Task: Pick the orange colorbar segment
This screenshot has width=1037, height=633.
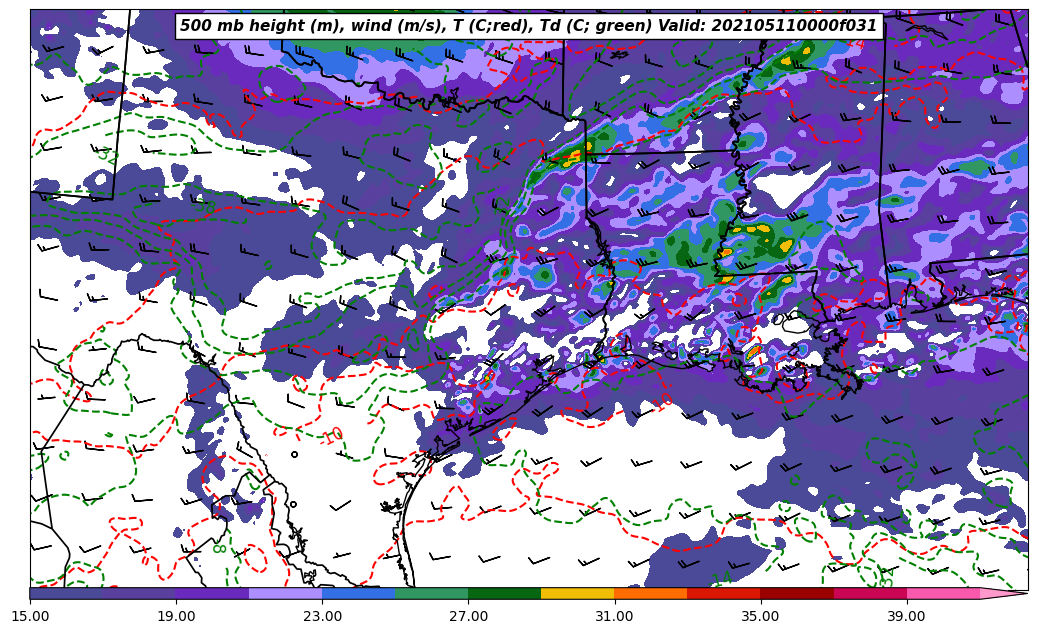Action: tap(650, 594)
